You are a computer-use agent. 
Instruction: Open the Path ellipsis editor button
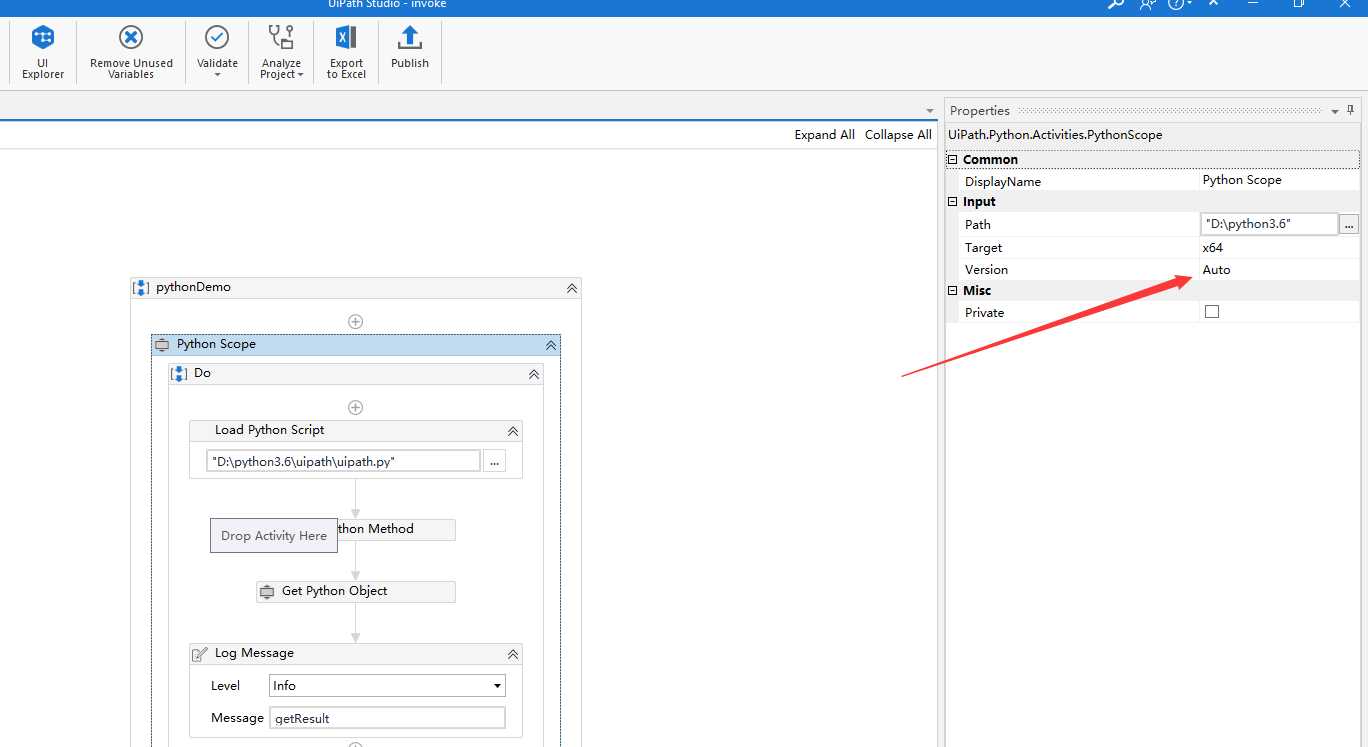[x=1349, y=224]
